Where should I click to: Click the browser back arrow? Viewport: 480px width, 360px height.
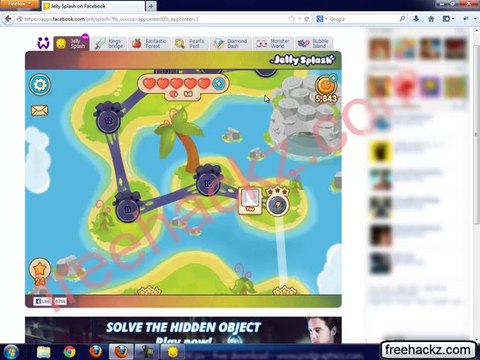(8, 19)
